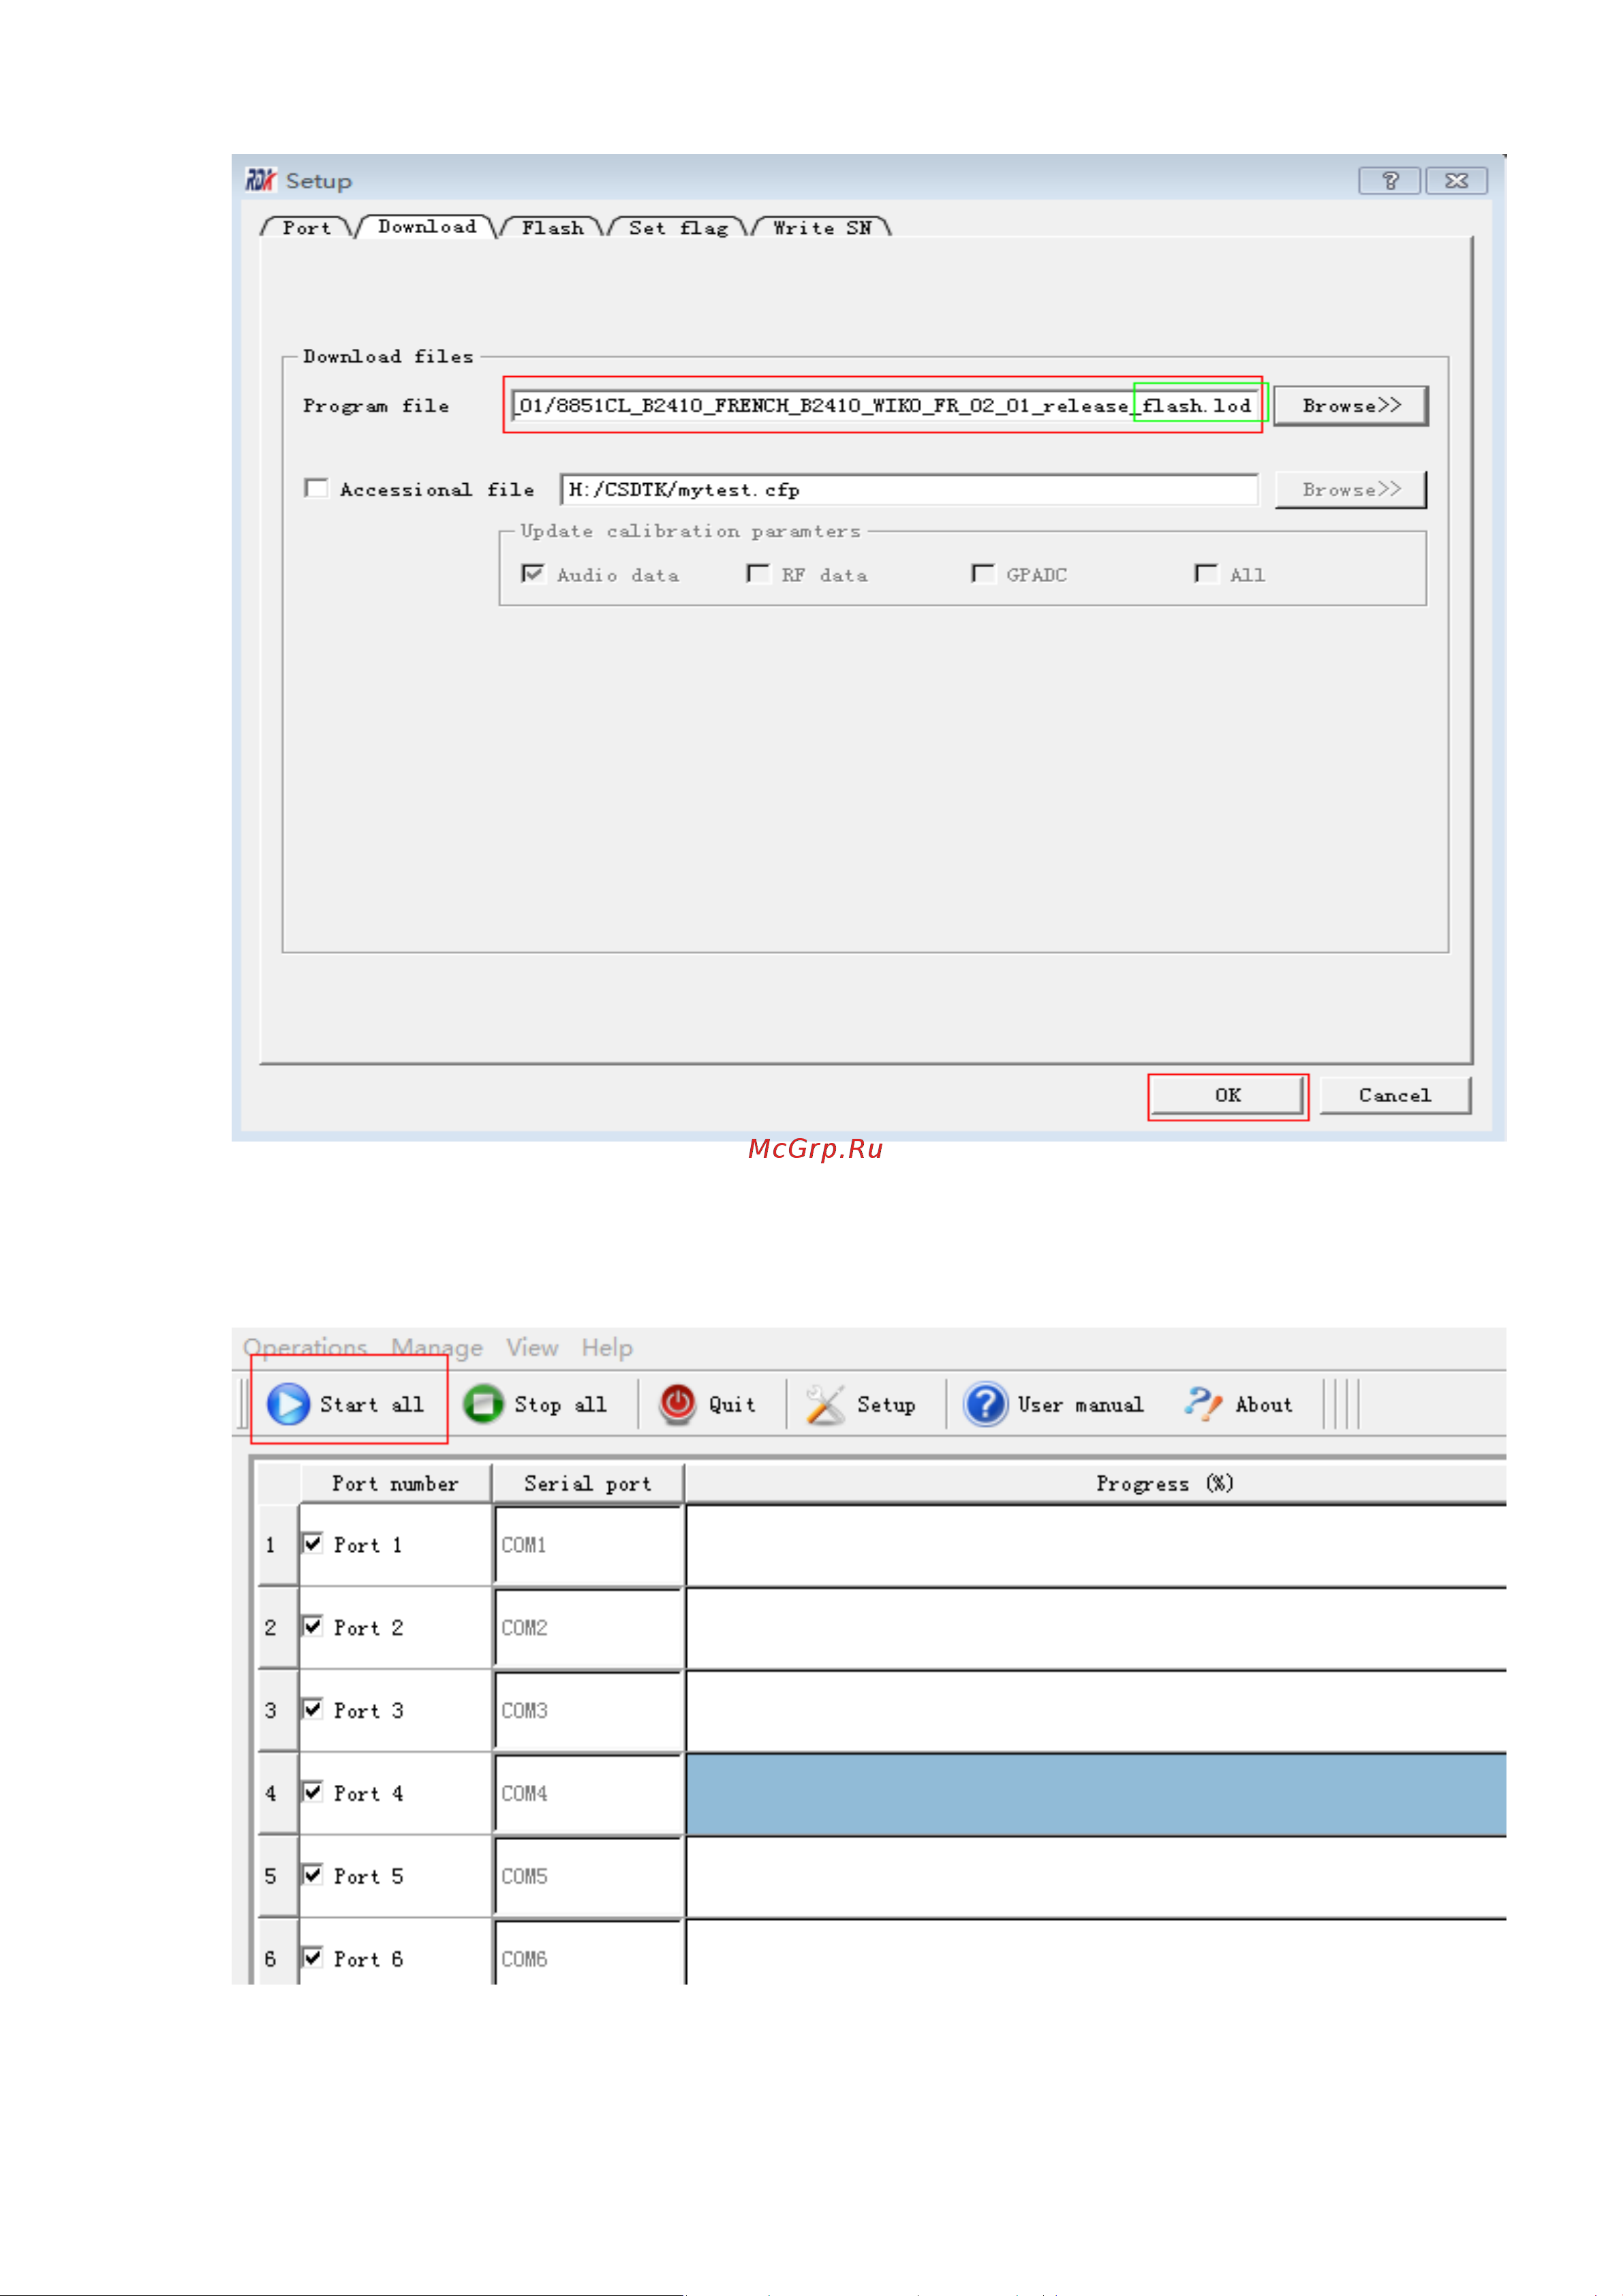Confirm Setup with OK button
The width and height of the screenshot is (1623, 2296).
pyautogui.click(x=1228, y=1095)
